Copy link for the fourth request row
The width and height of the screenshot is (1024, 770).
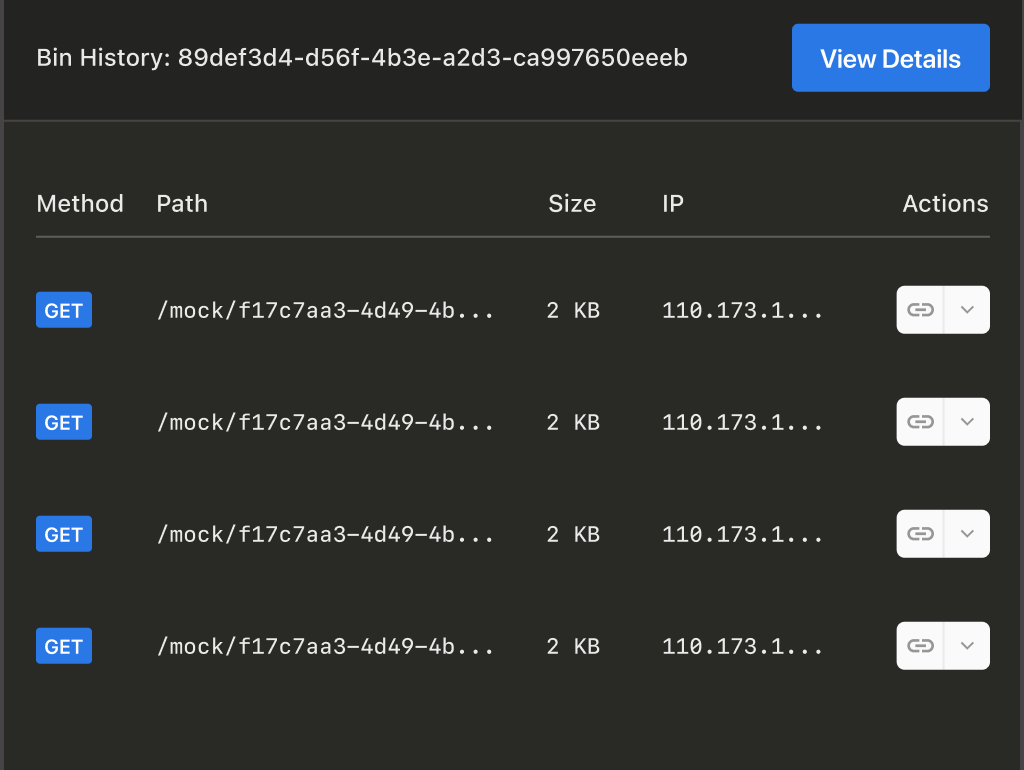tap(920, 646)
